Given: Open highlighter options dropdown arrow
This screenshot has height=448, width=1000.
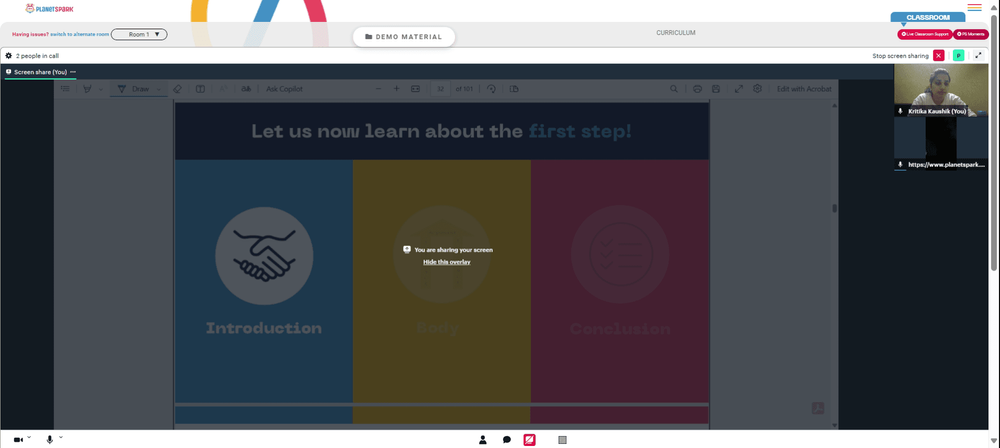Looking at the screenshot, I should click(101, 89).
